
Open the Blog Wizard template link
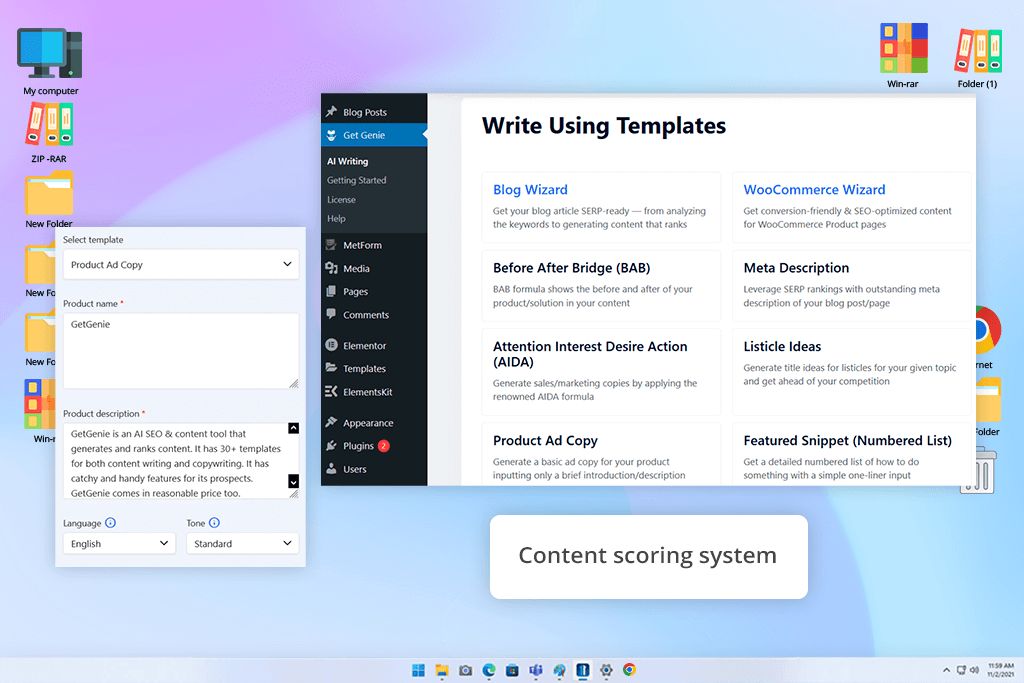530,190
